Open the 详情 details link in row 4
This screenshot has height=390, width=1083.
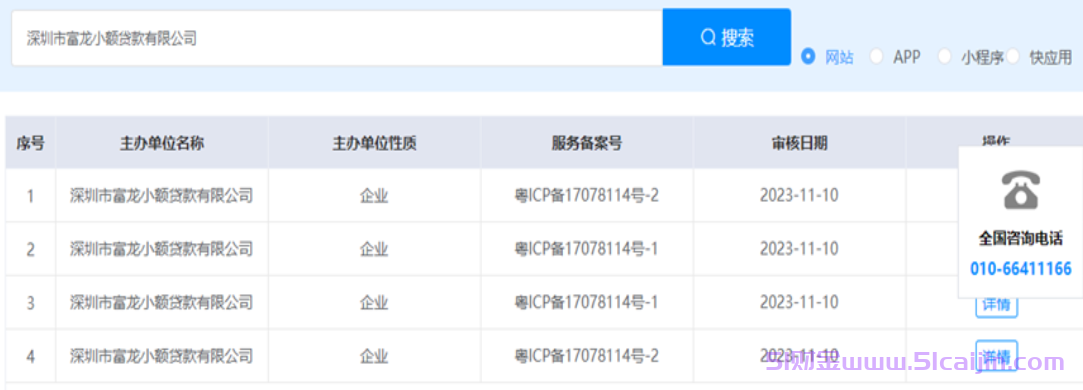click(x=997, y=355)
